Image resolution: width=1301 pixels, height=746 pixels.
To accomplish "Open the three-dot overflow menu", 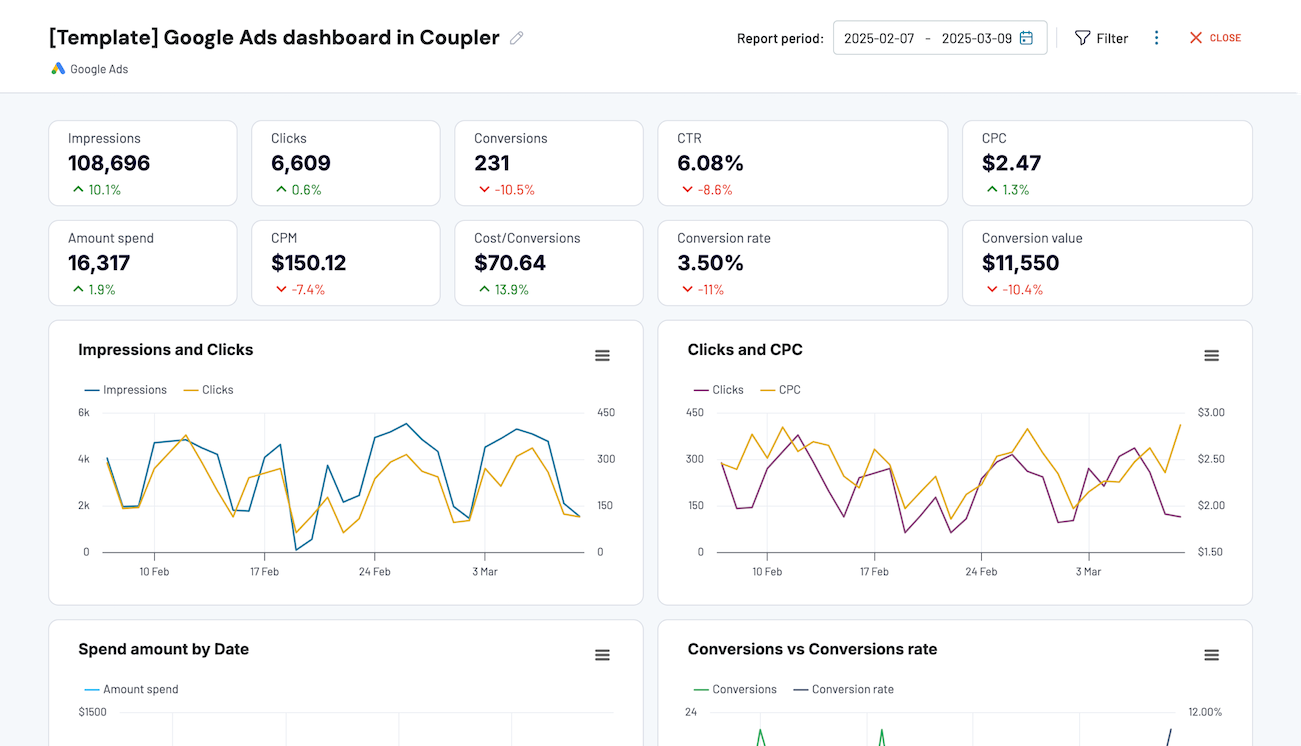I will pyautogui.click(x=1157, y=37).
